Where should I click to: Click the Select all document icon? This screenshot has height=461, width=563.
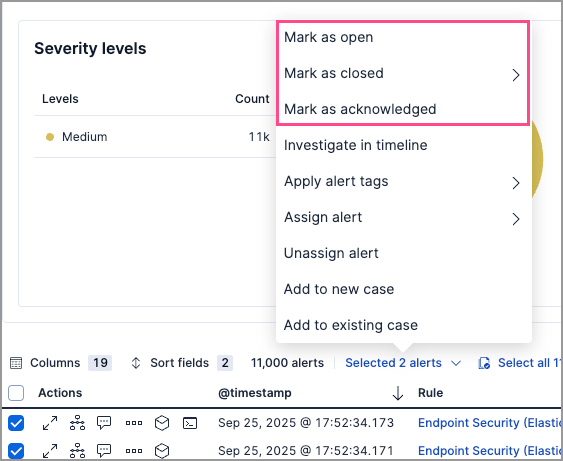pyautogui.click(x=484, y=363)
